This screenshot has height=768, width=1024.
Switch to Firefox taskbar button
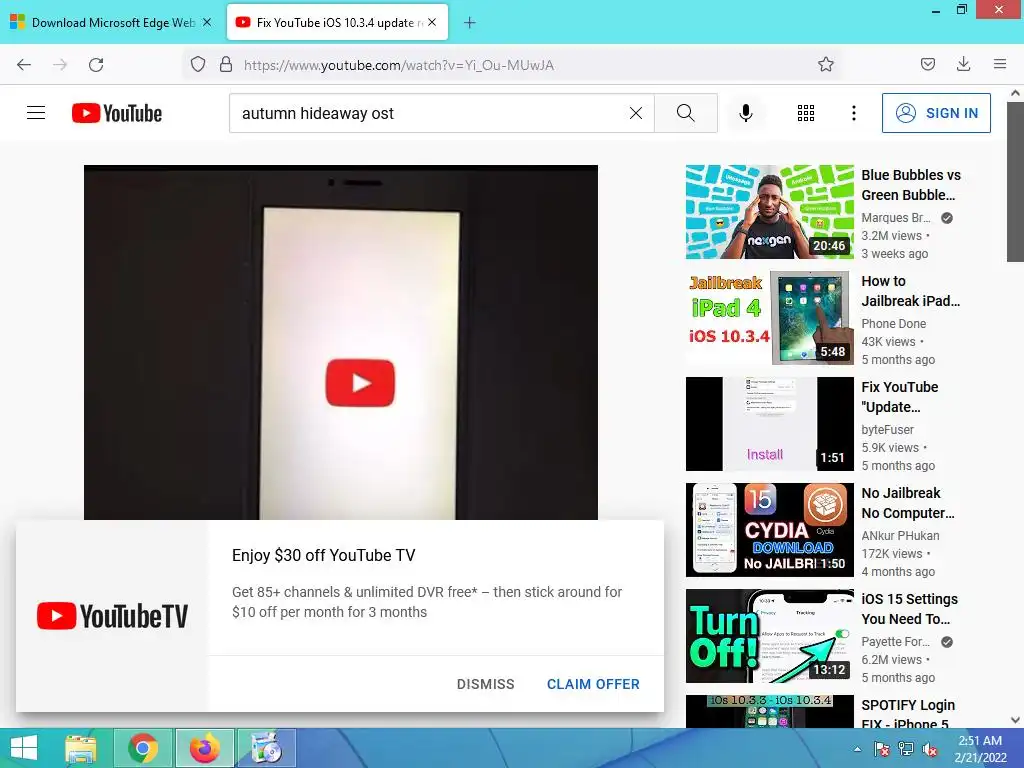point(204,748)
